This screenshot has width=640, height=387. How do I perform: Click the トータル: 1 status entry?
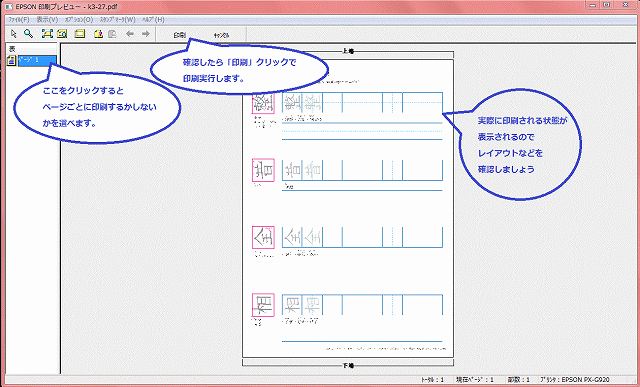point(432,380)
